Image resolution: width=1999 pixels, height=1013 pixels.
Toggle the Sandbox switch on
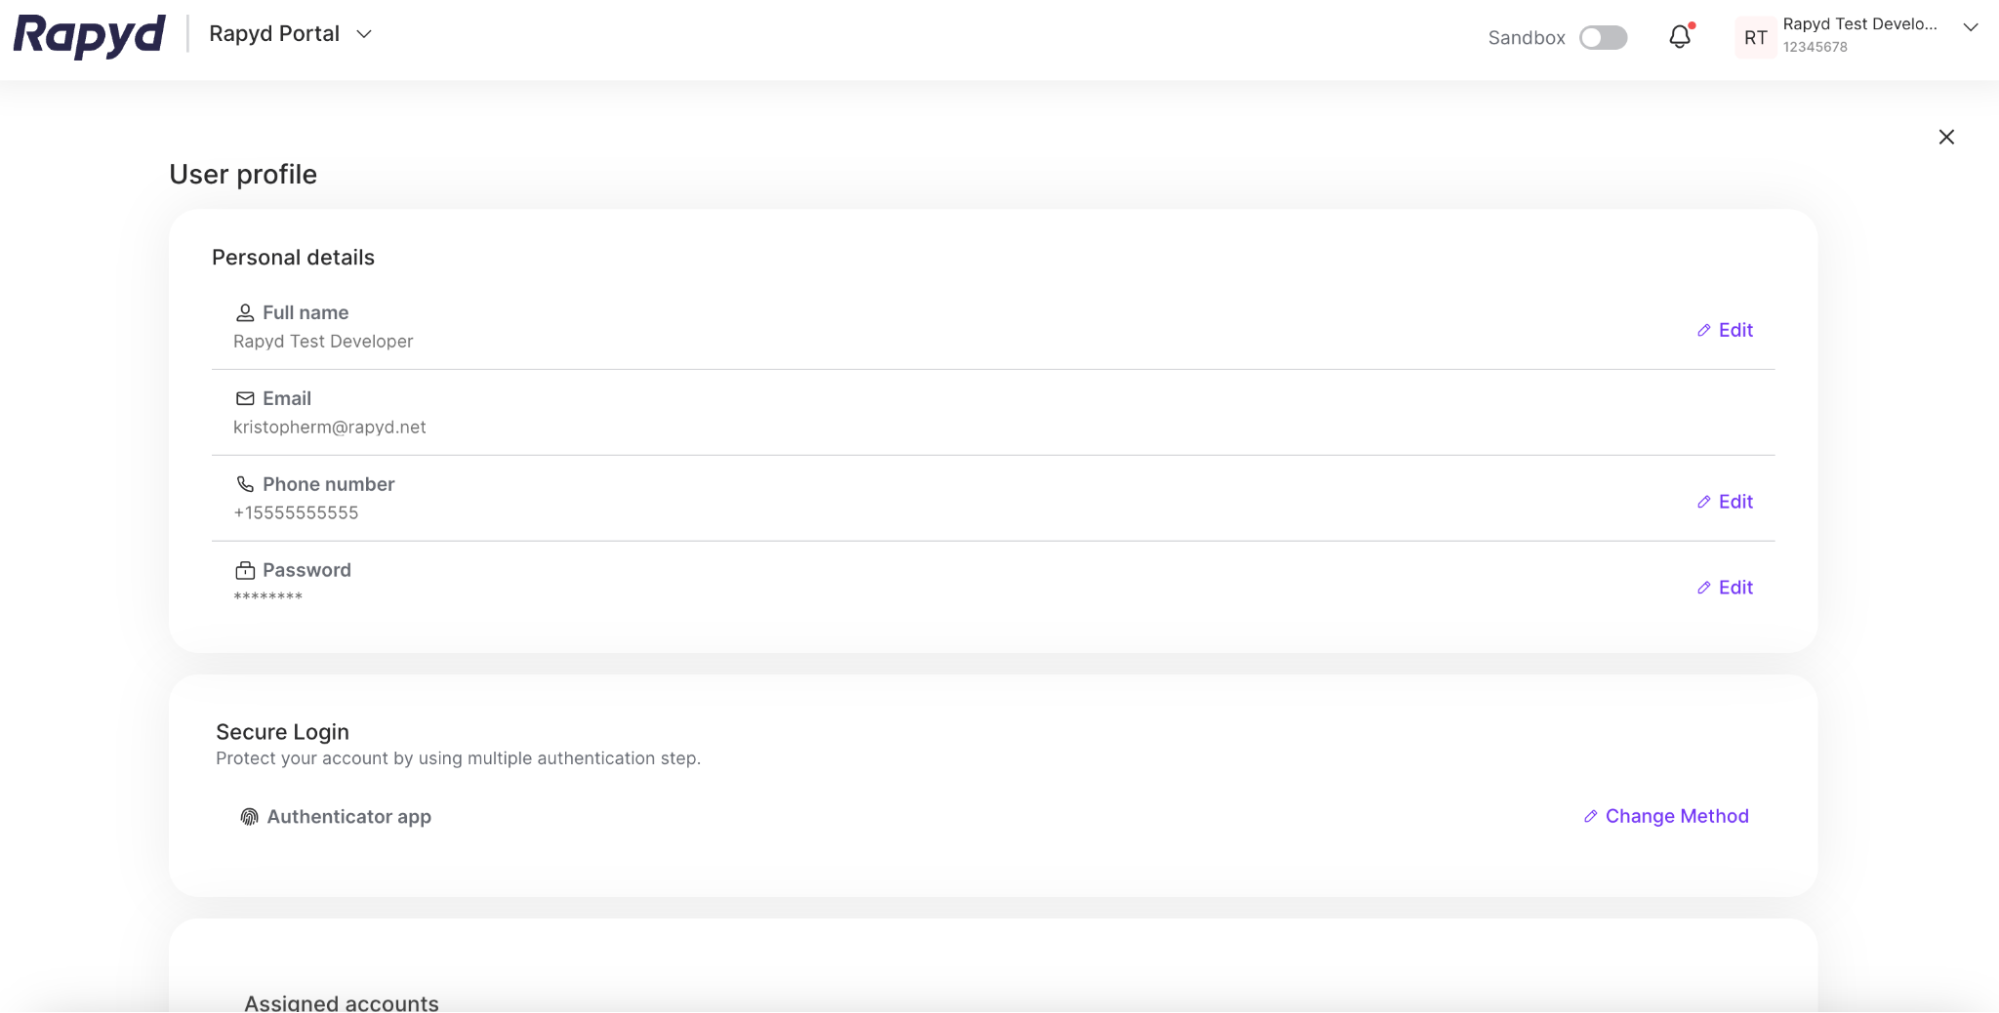1602,37
